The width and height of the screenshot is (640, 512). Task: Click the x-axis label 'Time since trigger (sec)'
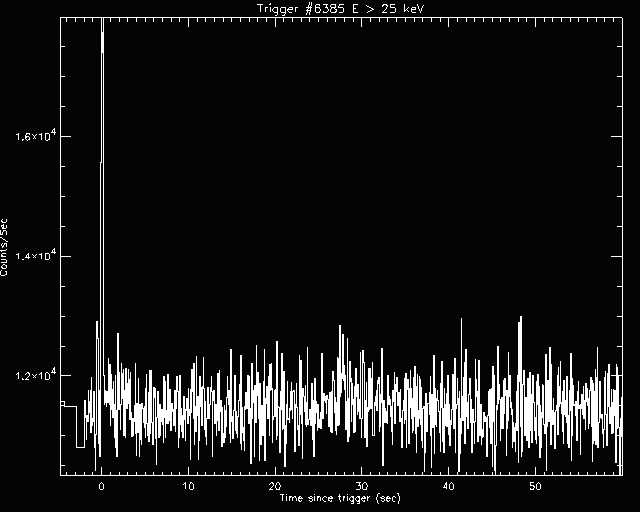340,498
